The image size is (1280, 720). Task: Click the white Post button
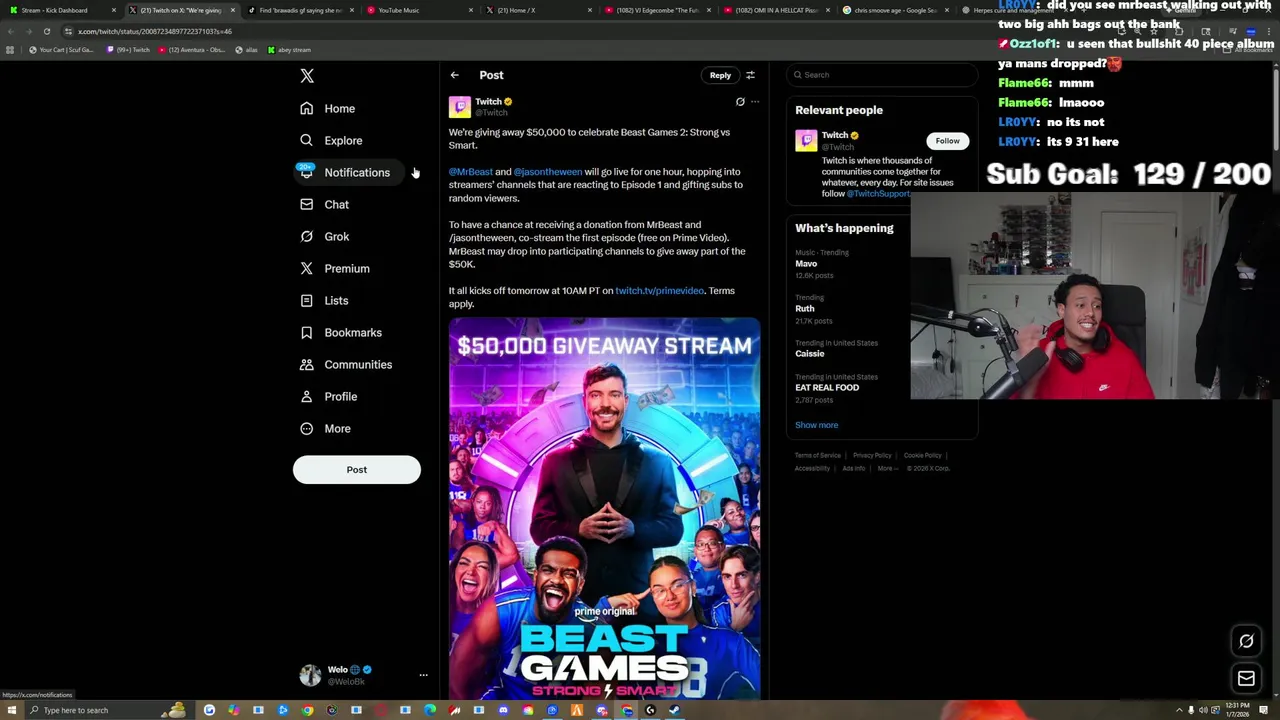point(357,469)
